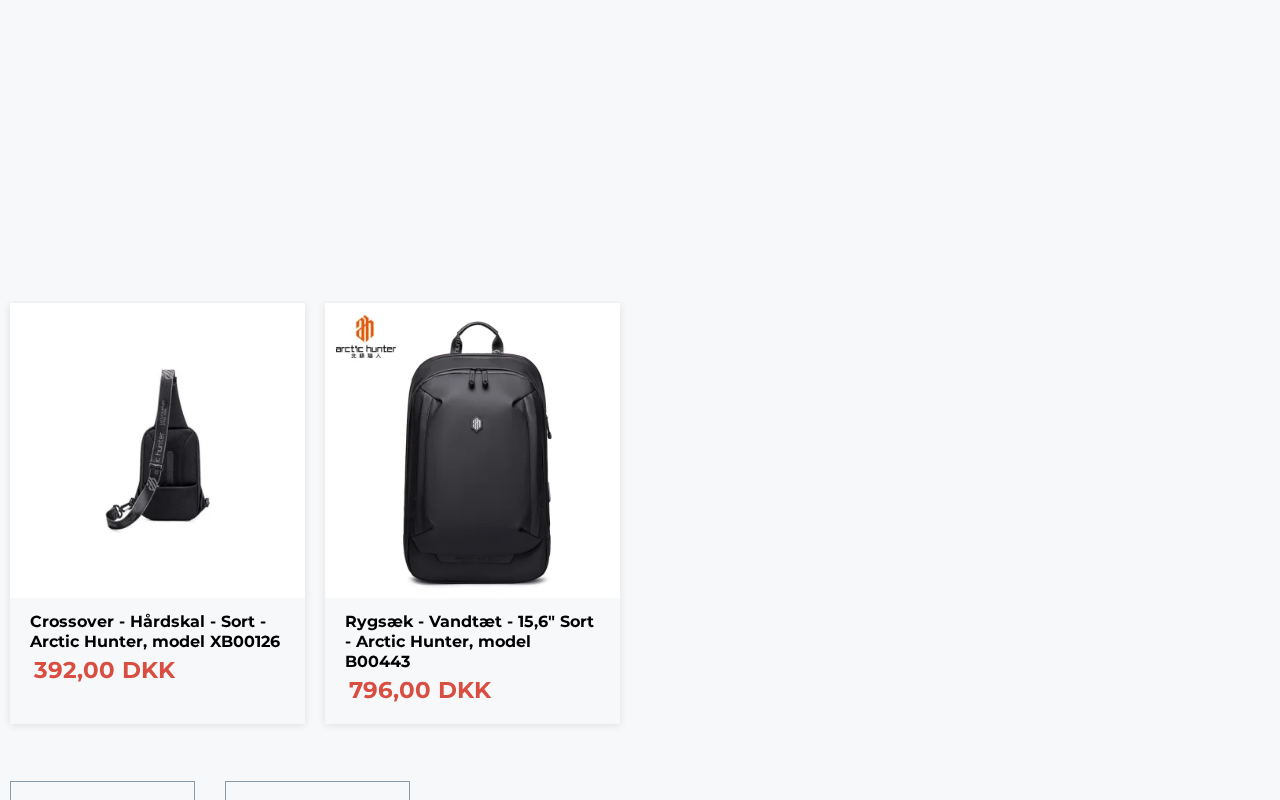The width and height of the screenshot is (1280, 800).
Task: Click the orange Arctic Hunter logo emblem
Action: (x=365, y=328)
